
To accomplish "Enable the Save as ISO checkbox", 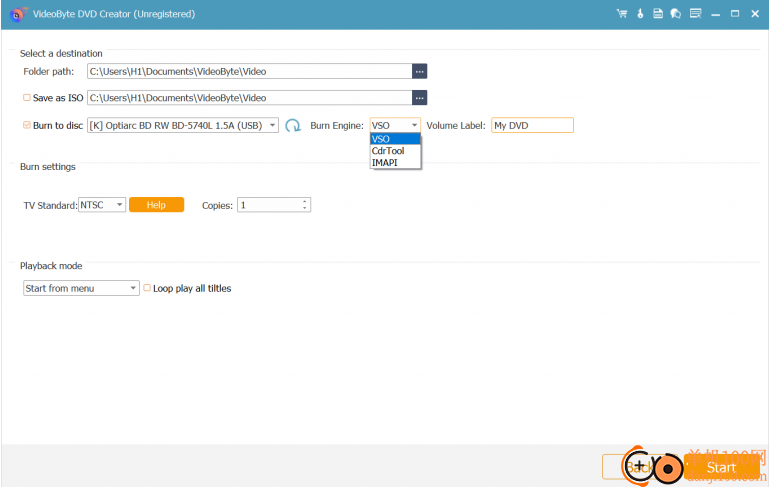I will [x=27, y=98].
